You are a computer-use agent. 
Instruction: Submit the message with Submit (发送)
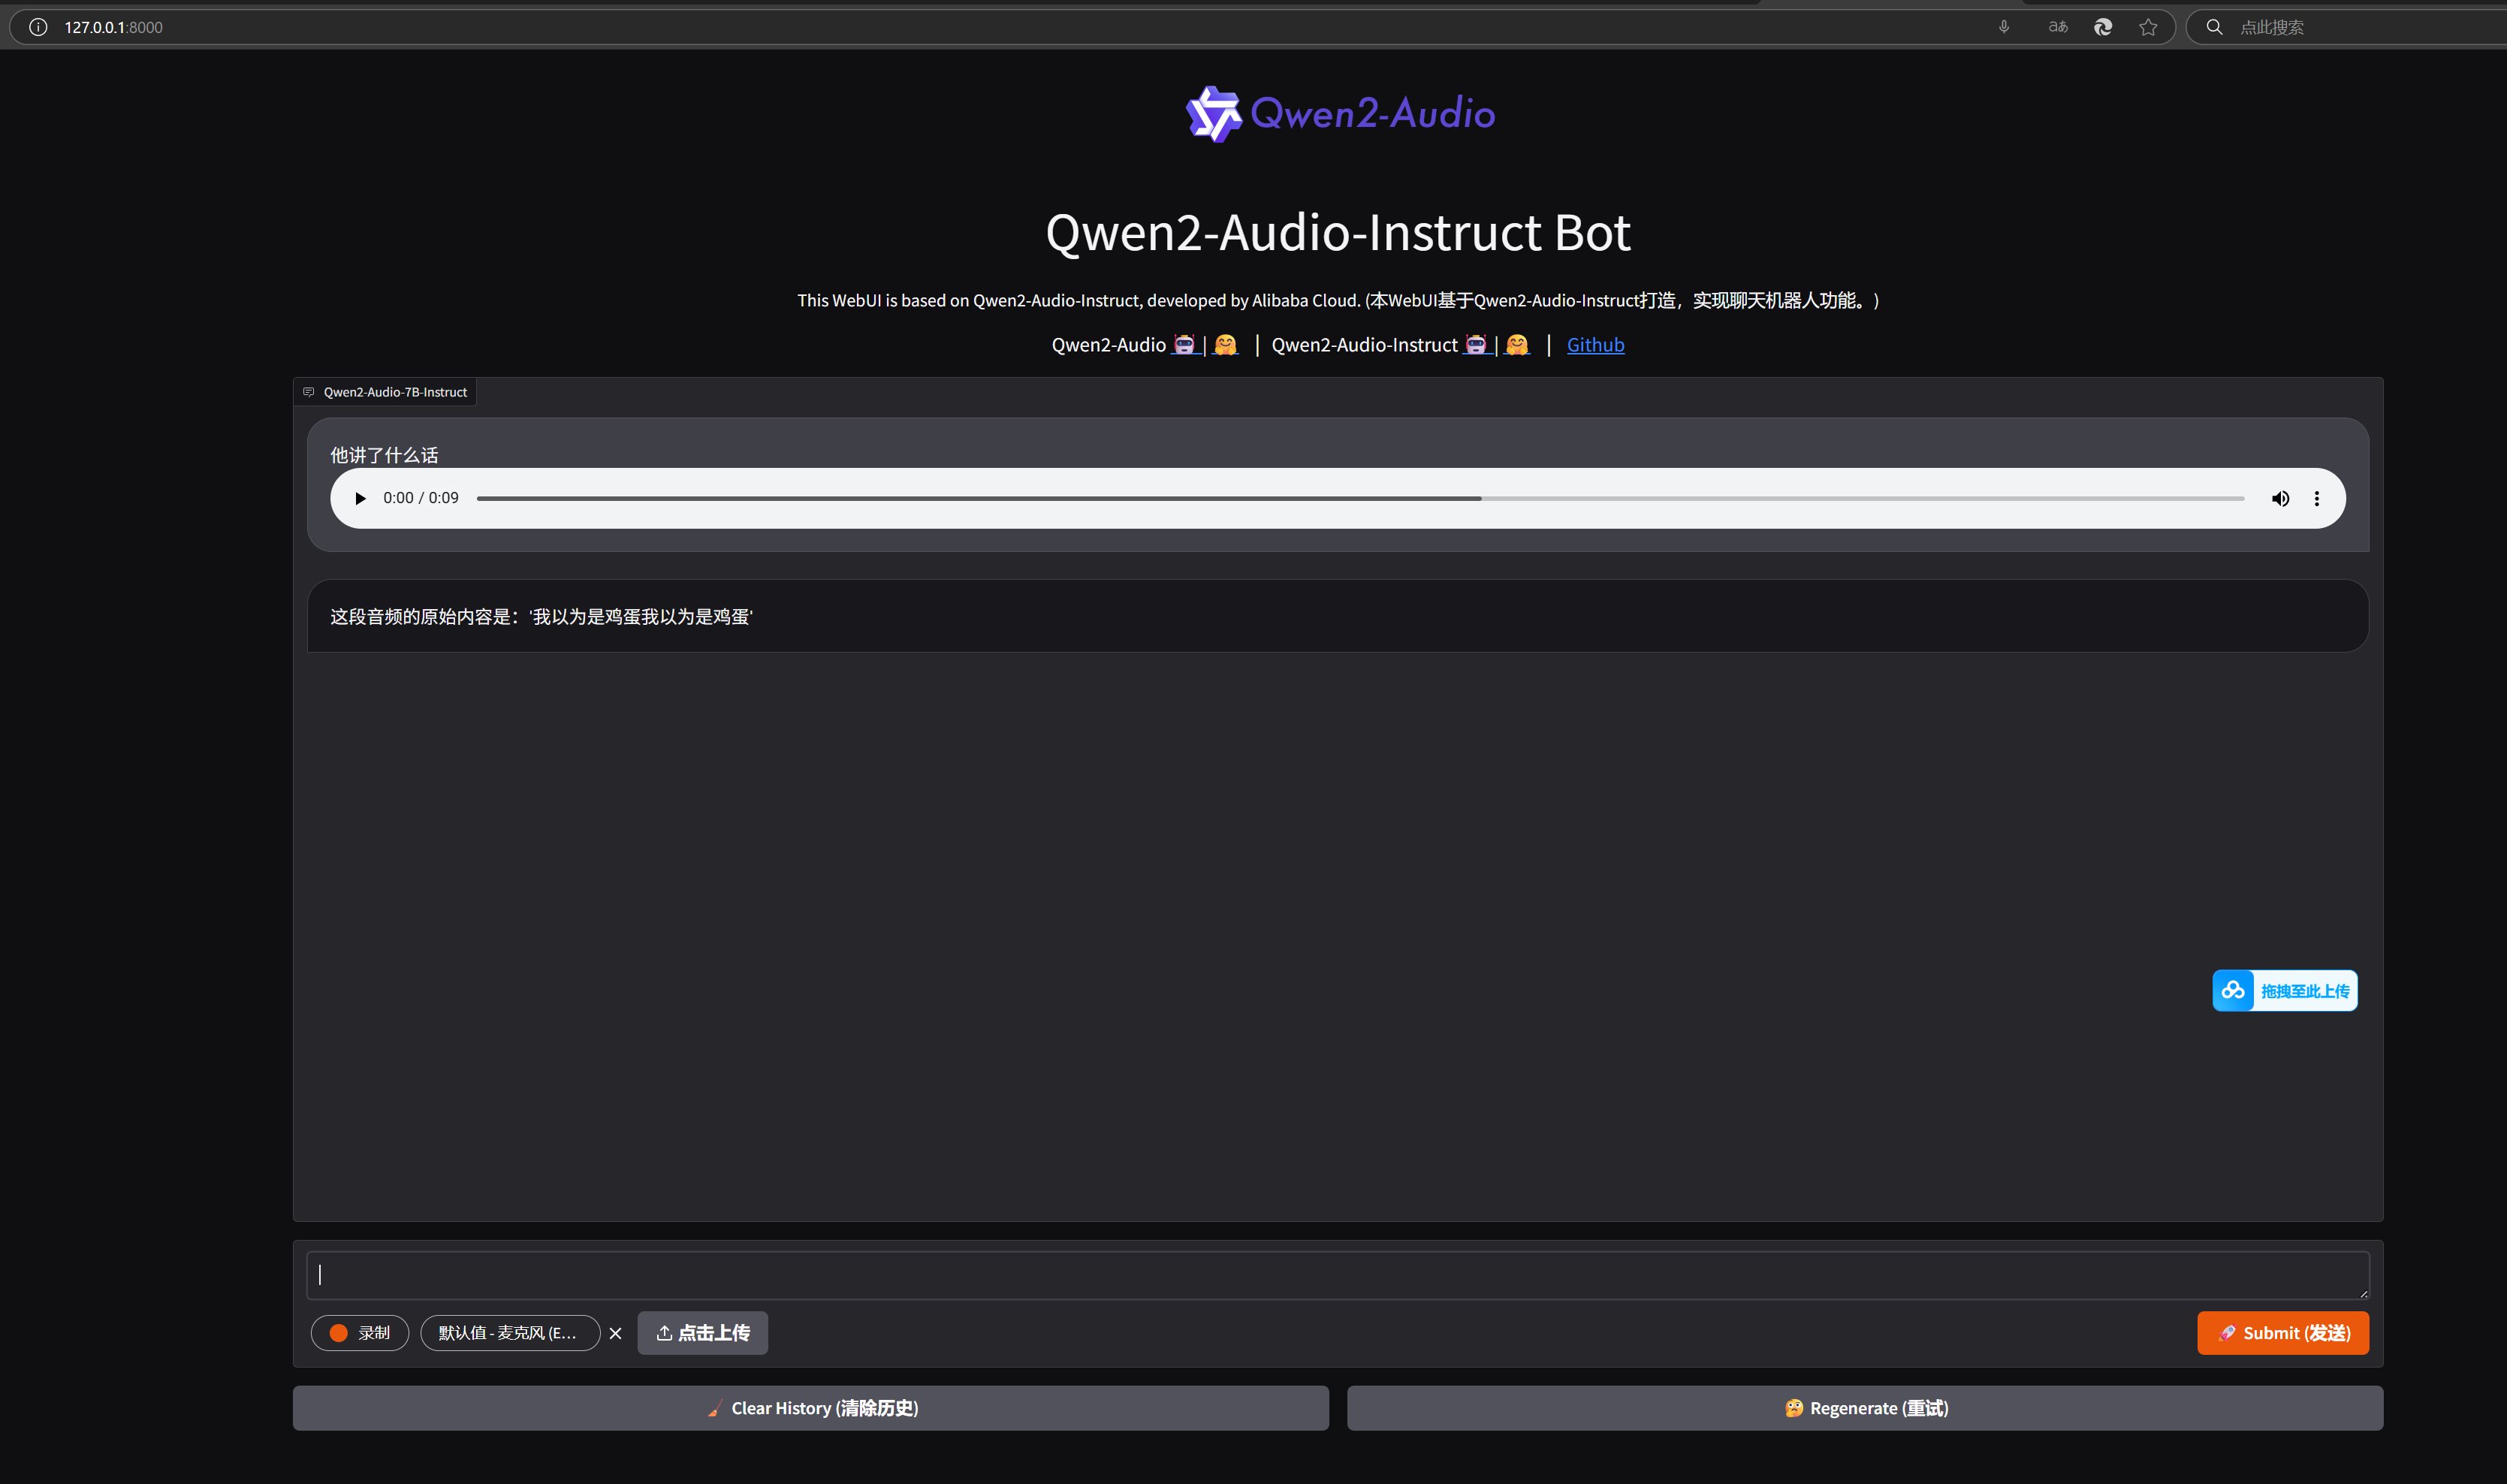(x=2283, y=1333)
